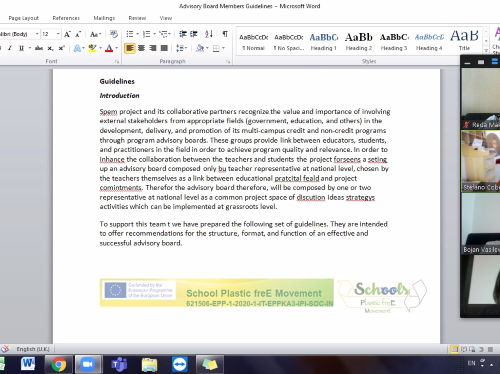This screenshot has width=500, height=374.
Task: Click the Sort icon
Action: (x=209, y=34)
